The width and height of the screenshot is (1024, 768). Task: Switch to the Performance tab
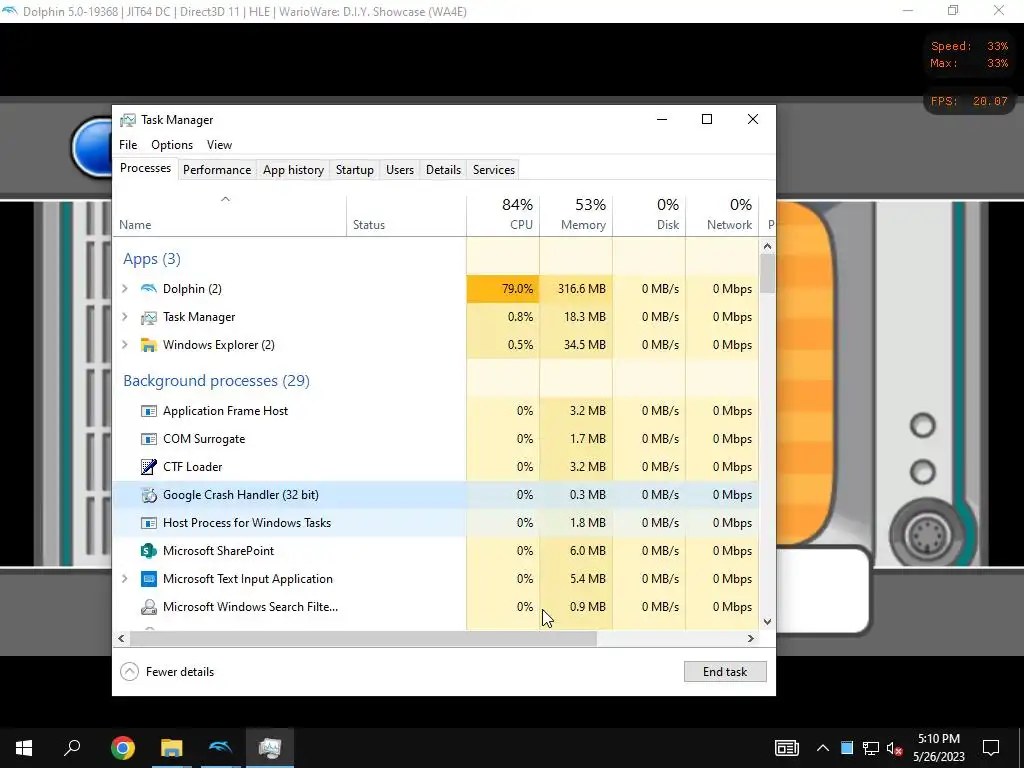click(x=217, y=170)
